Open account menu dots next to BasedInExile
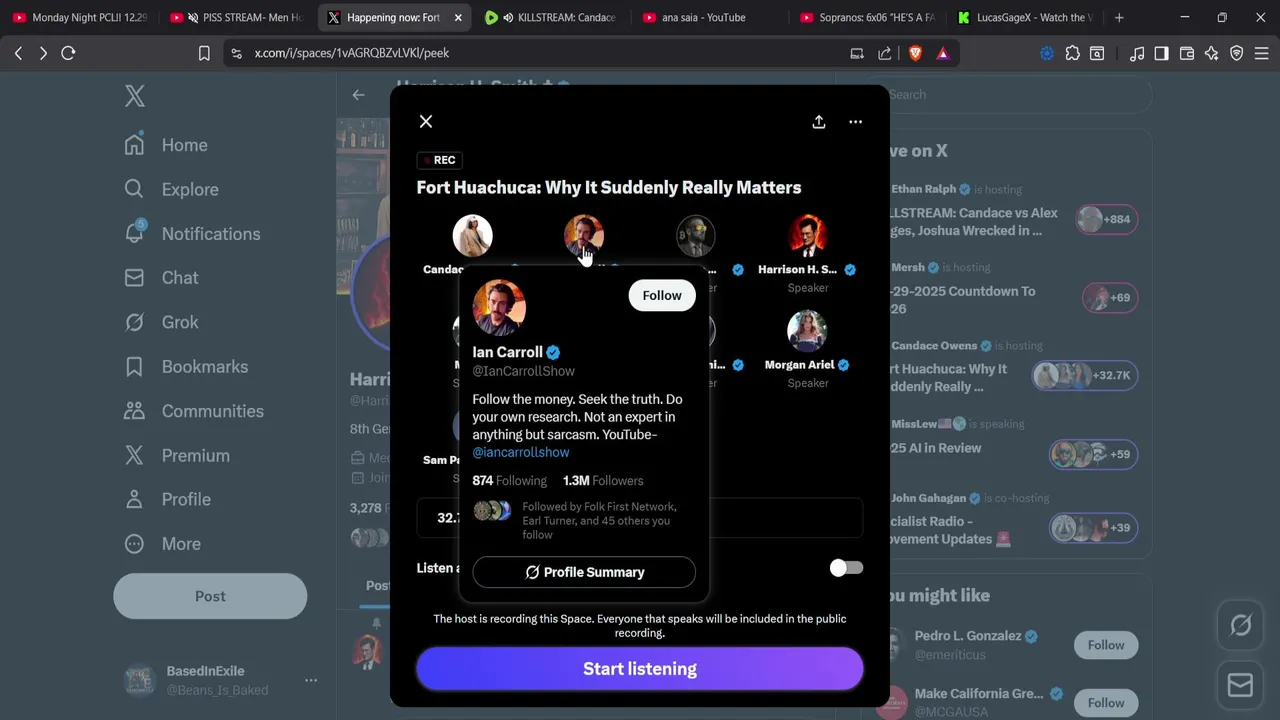This screenshot has height=720, width=1280. tap(311, 680)
